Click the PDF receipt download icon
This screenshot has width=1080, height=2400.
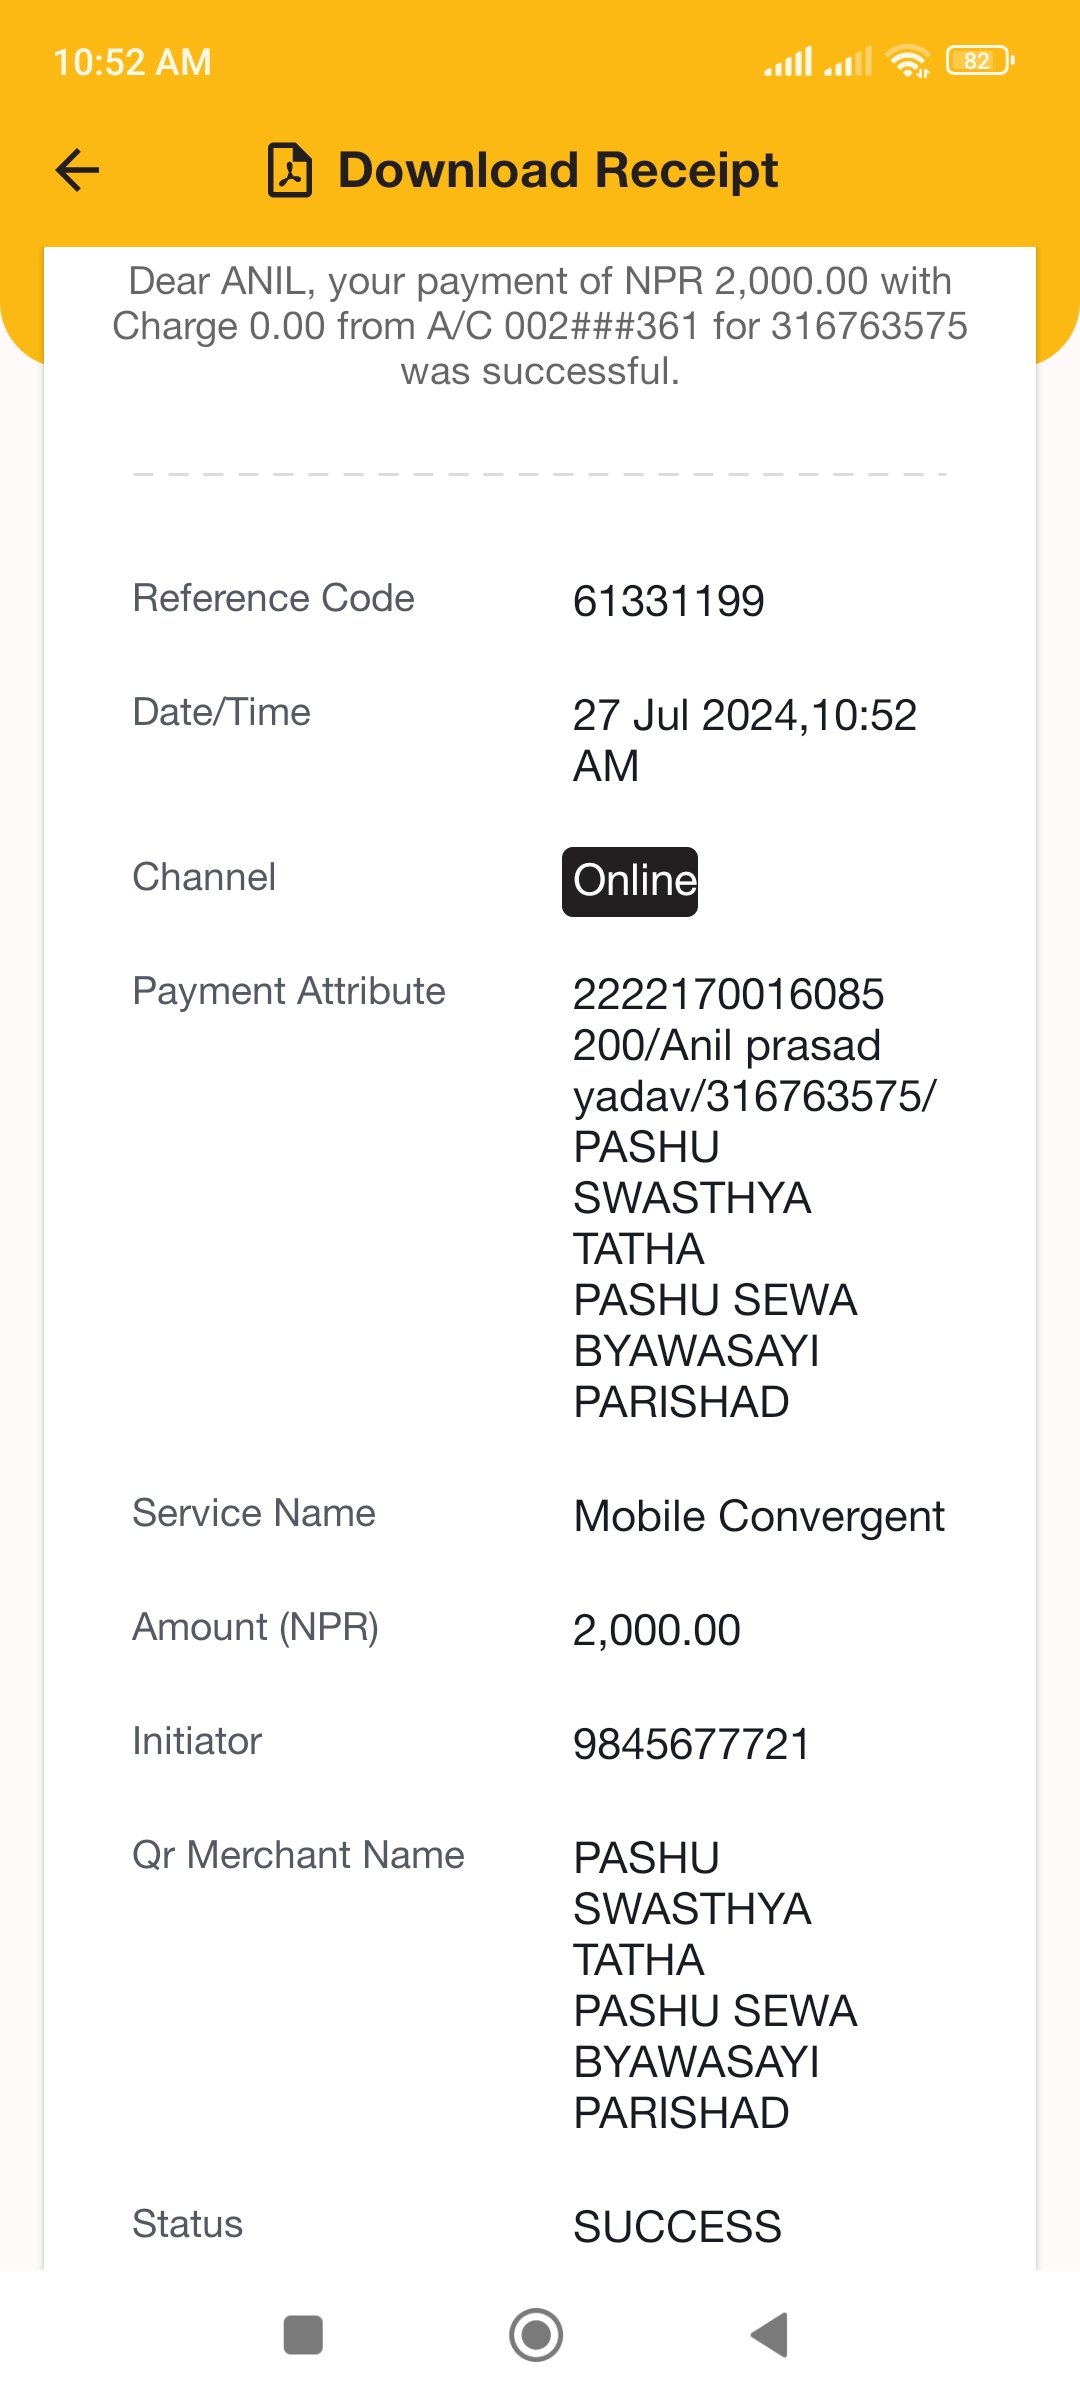(290, 170)
